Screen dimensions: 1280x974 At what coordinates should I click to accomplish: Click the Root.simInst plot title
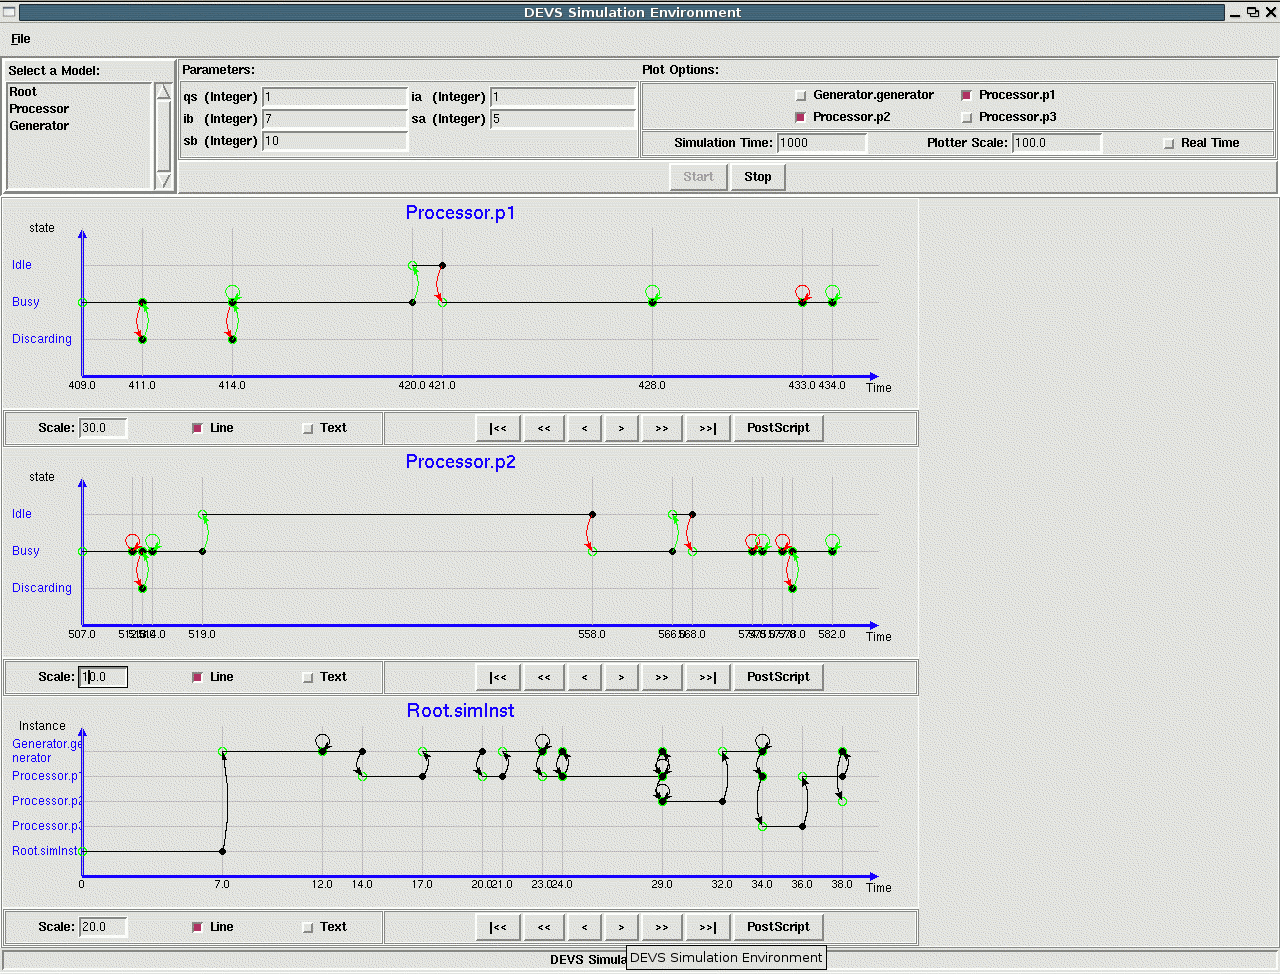pos(460,711)
